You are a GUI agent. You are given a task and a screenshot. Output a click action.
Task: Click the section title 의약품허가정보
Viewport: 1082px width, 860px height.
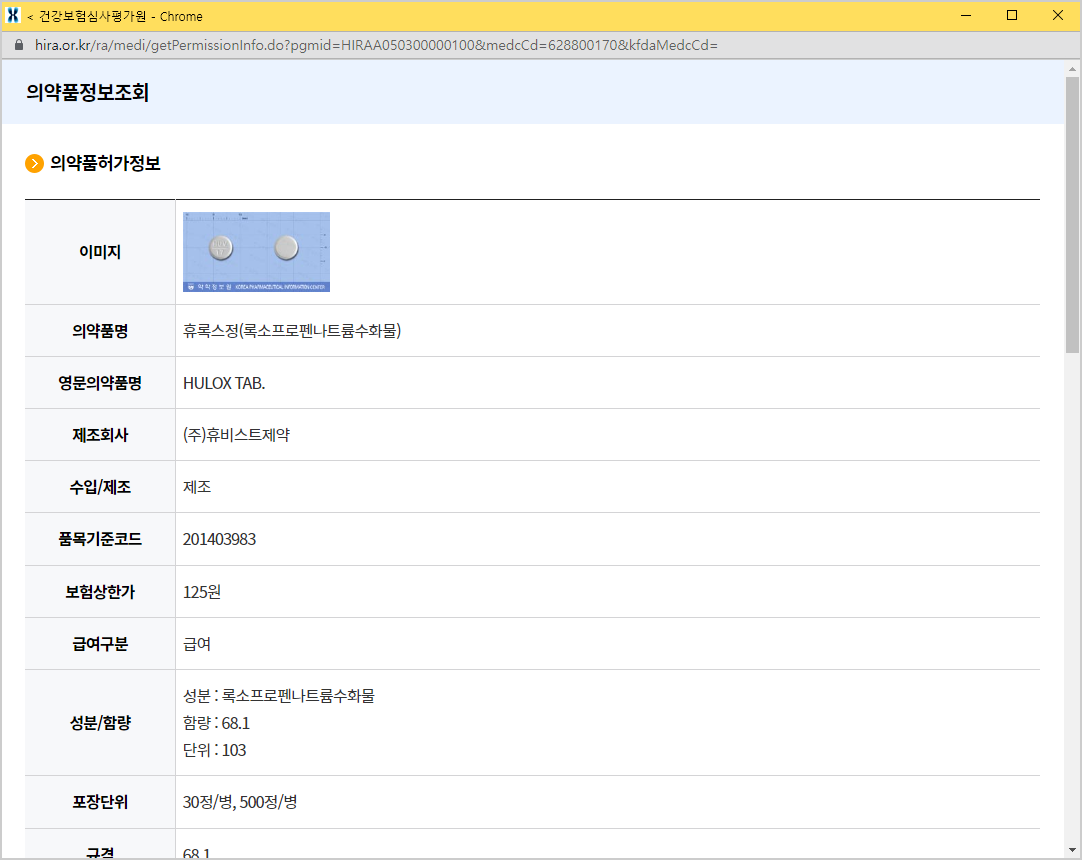tap(106, 164)
